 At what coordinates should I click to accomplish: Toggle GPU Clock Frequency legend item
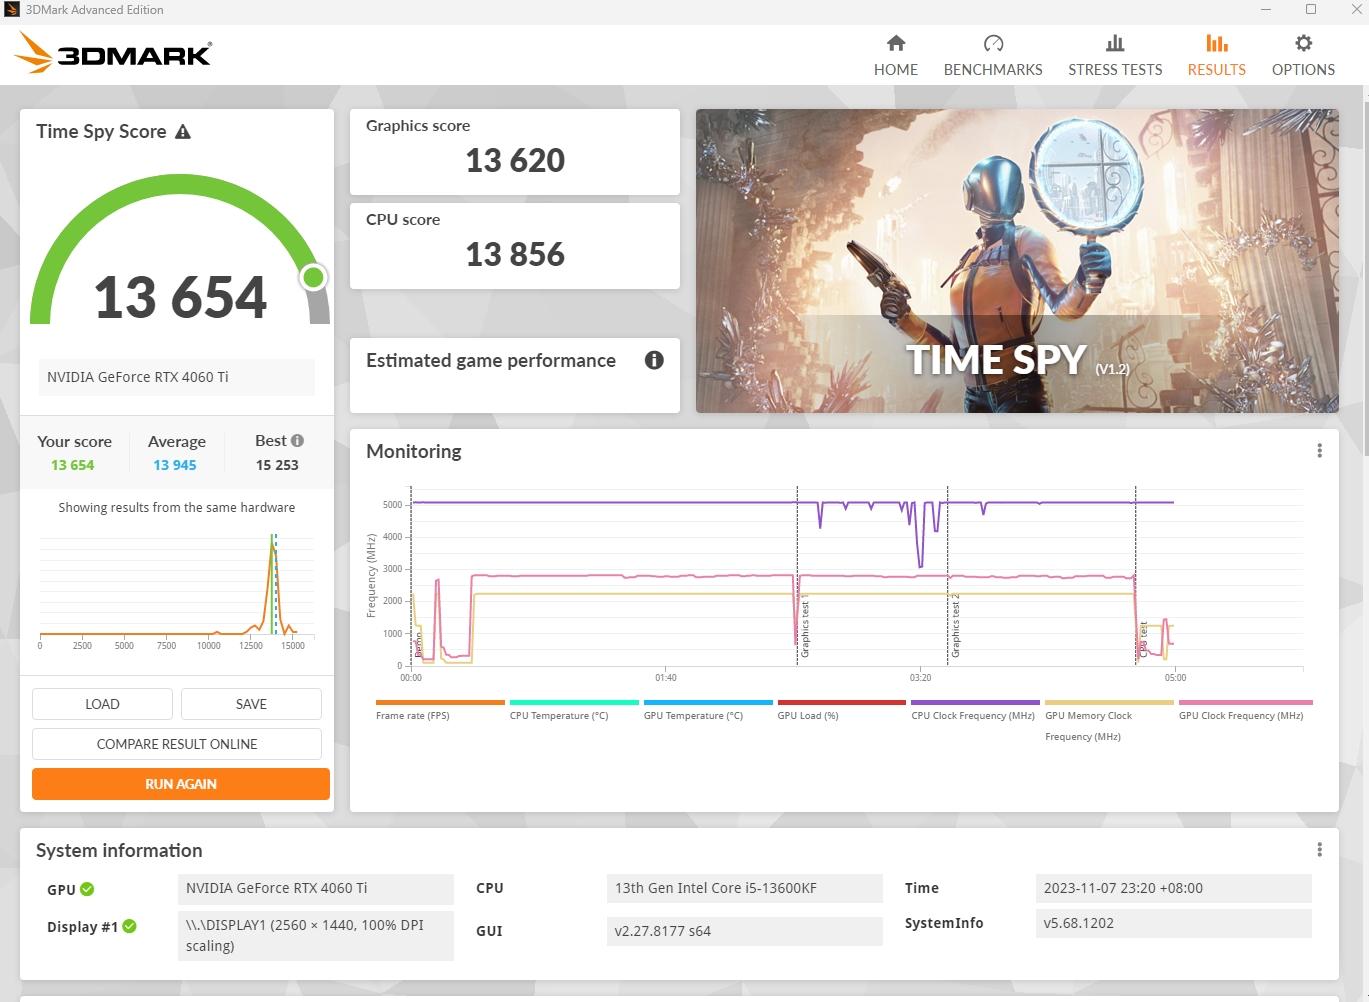pos(1245,710)
